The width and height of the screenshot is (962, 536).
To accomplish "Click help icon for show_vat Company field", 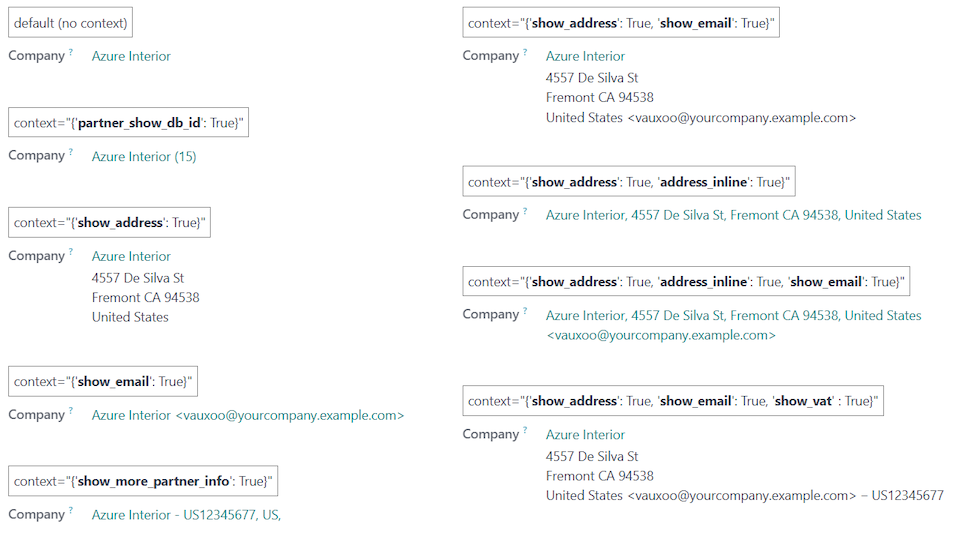I will pos(525,431).
